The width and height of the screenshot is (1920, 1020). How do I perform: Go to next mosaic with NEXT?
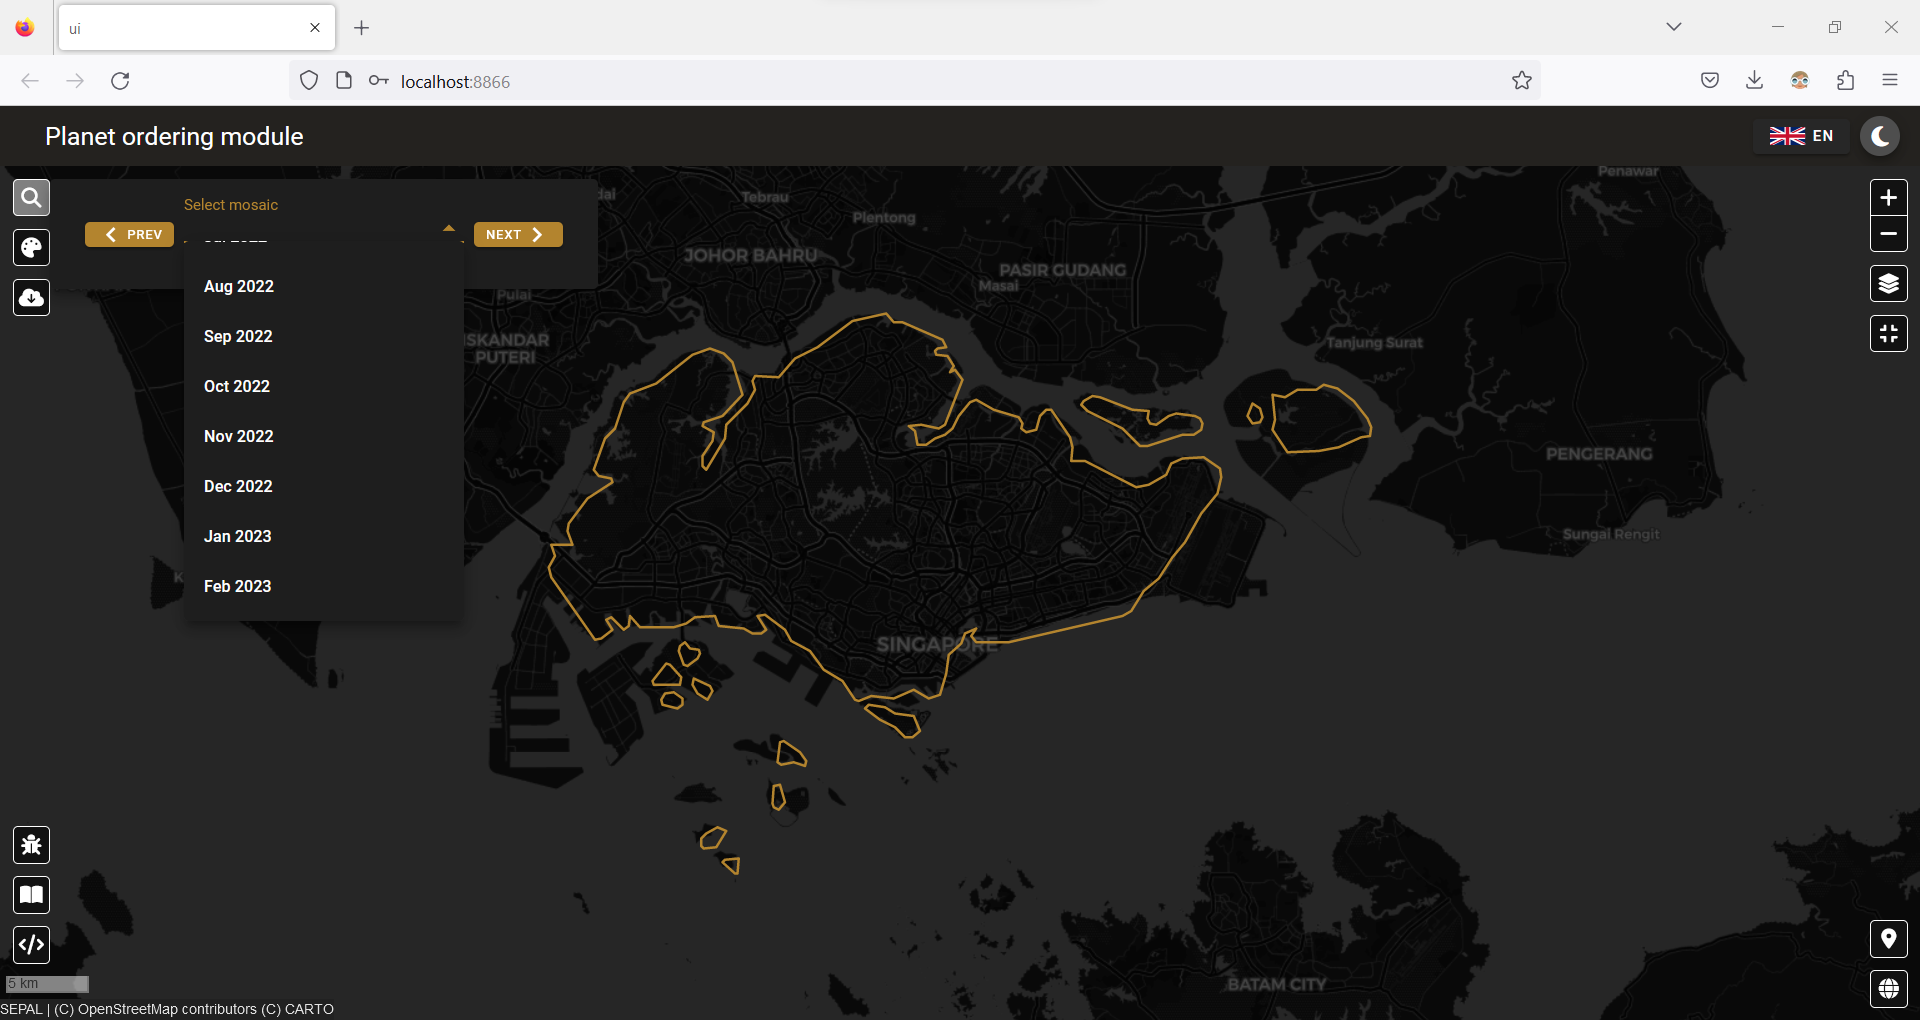[518, 234]
